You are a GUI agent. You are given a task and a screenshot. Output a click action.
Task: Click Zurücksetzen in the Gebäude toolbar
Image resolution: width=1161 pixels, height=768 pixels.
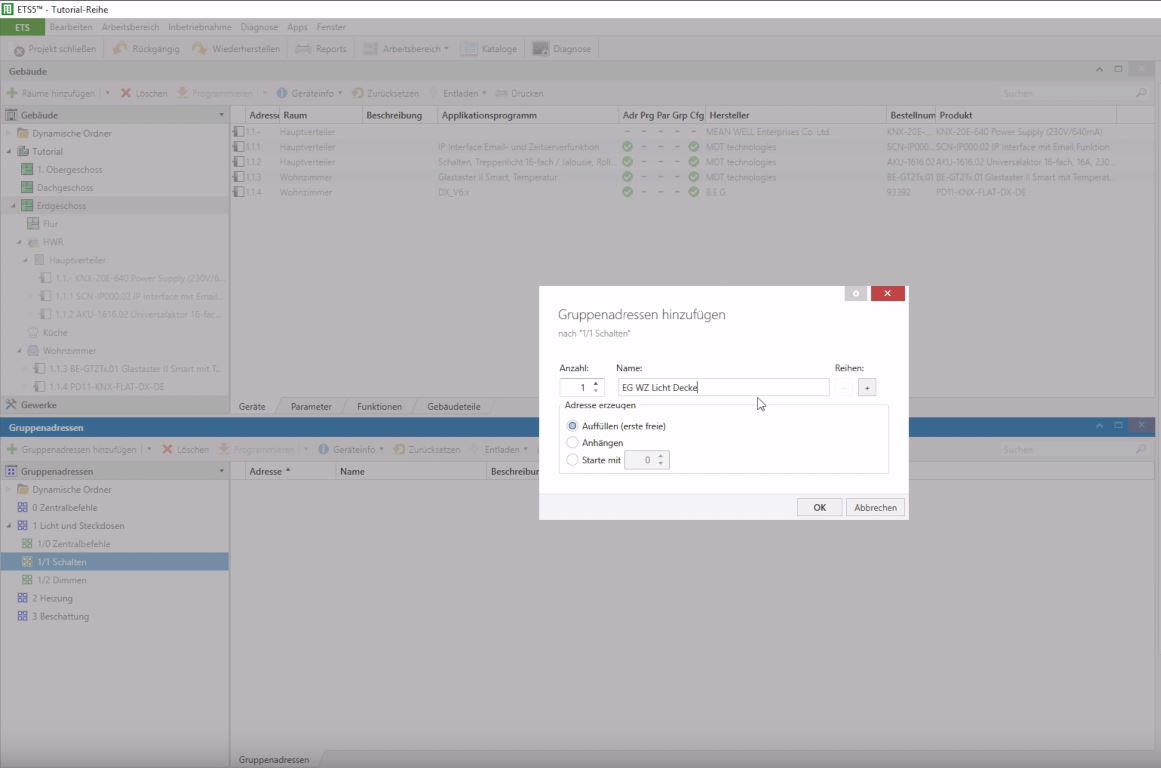tap(386, 93)
